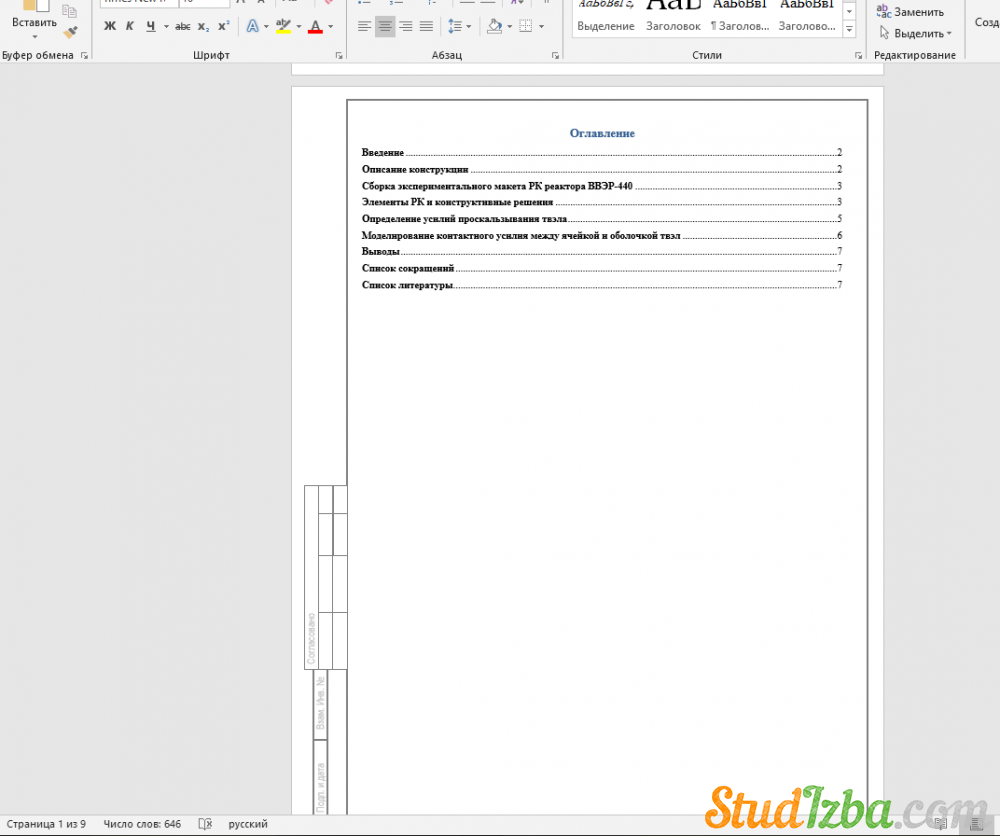Viewport: 1000px width, 836px height.
Task: Open underline style dropdown arrow
Action: [166, 27]
